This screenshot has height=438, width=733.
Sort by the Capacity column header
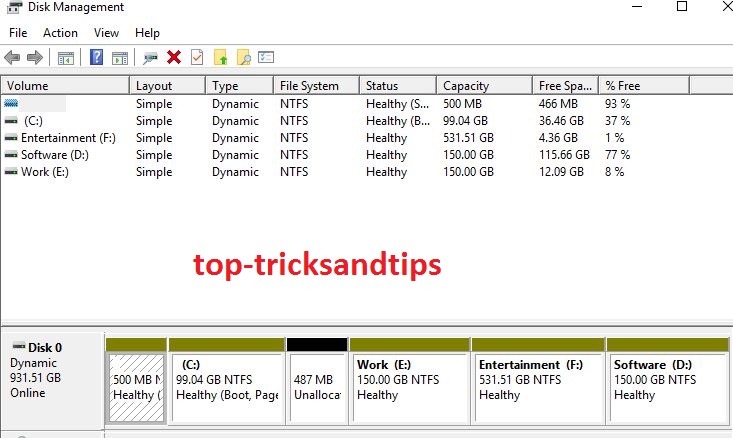tap(485, 86)
